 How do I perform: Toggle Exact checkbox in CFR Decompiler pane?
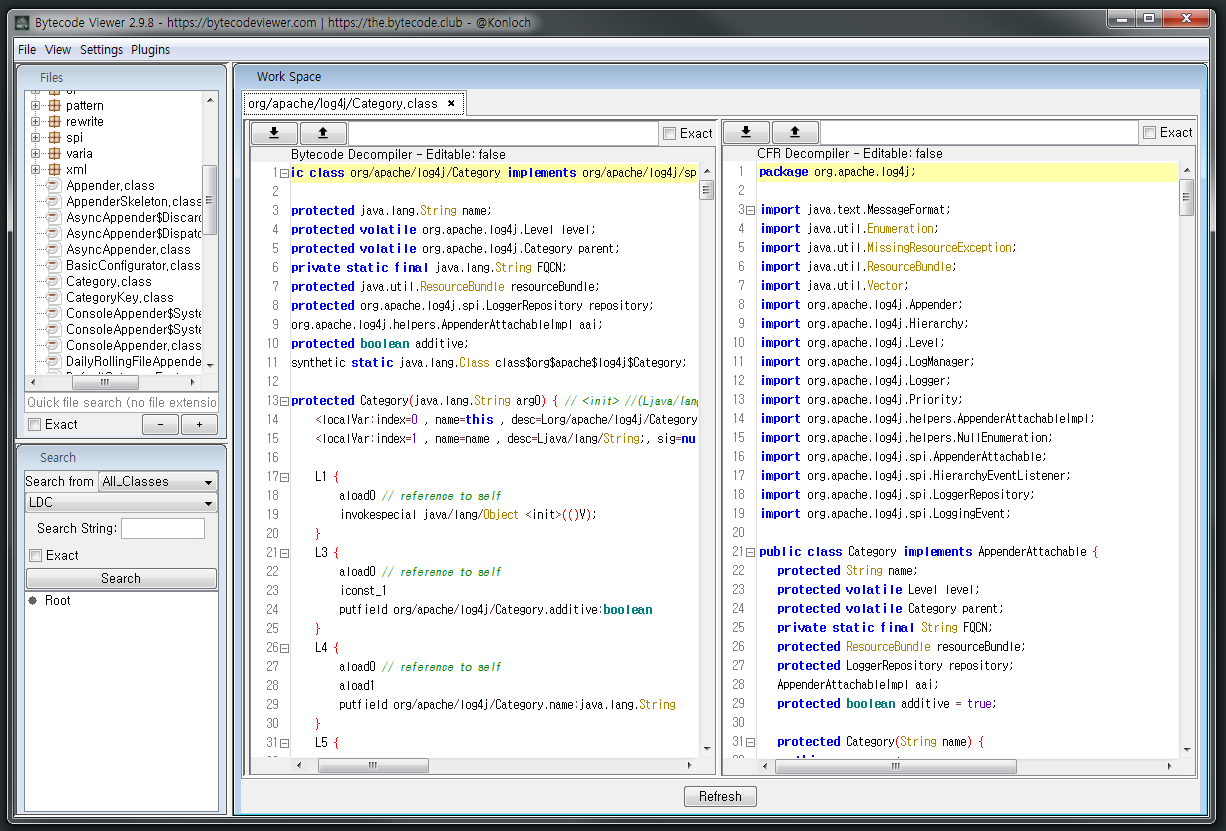1150,132
